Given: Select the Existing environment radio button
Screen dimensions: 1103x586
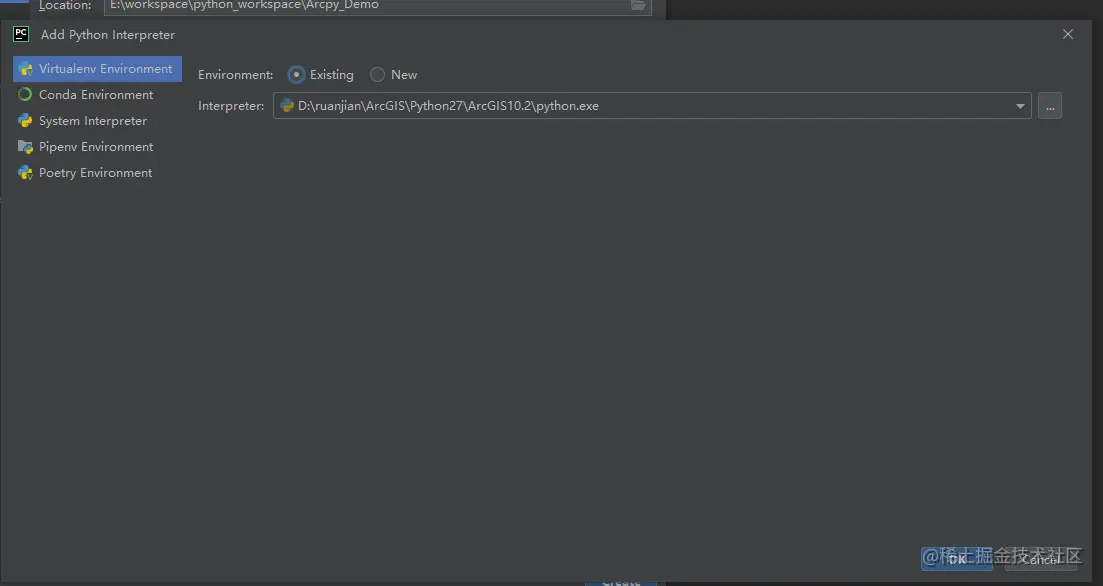Looking at the screenshot, I should click(x=297, y=75).
